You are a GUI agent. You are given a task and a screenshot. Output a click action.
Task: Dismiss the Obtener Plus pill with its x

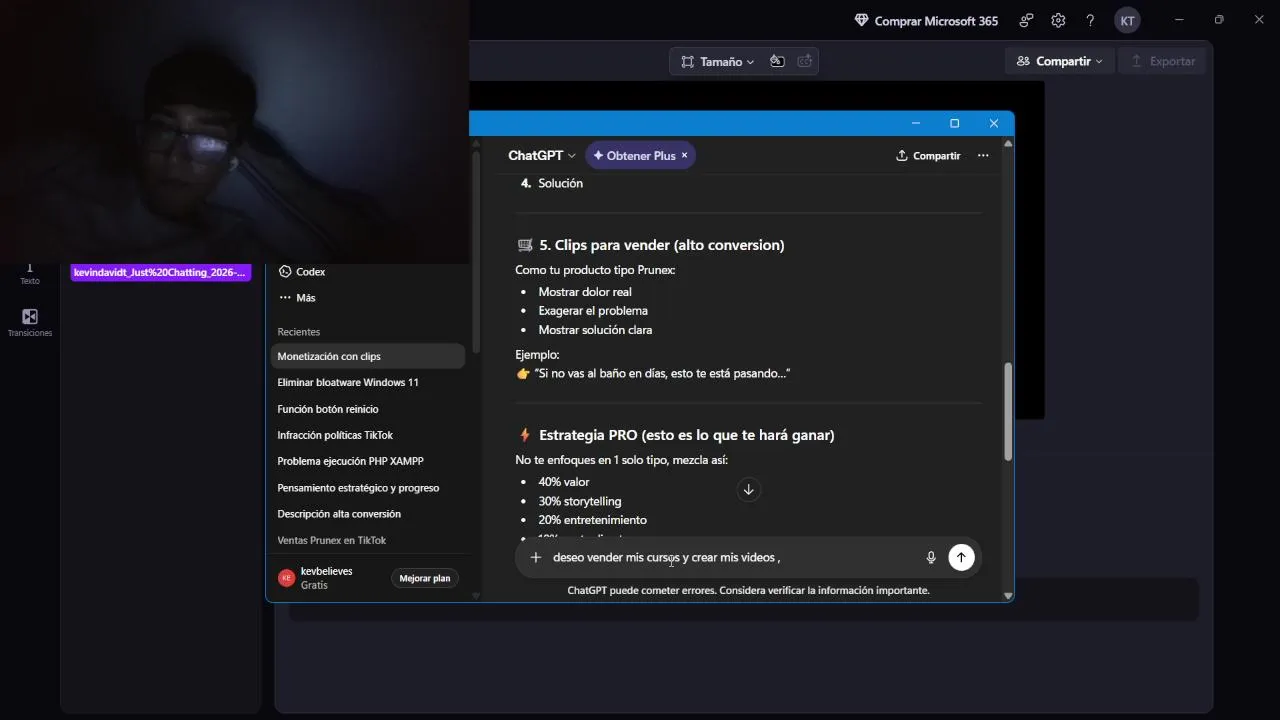click(684, 155)
